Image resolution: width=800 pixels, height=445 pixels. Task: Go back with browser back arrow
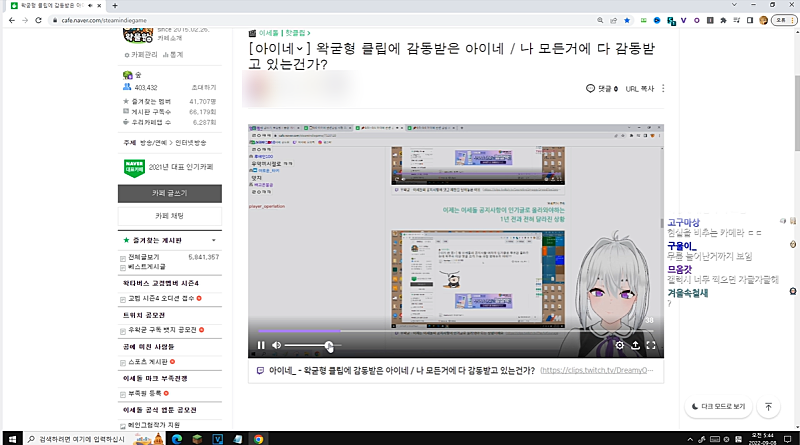click(12, 20)
